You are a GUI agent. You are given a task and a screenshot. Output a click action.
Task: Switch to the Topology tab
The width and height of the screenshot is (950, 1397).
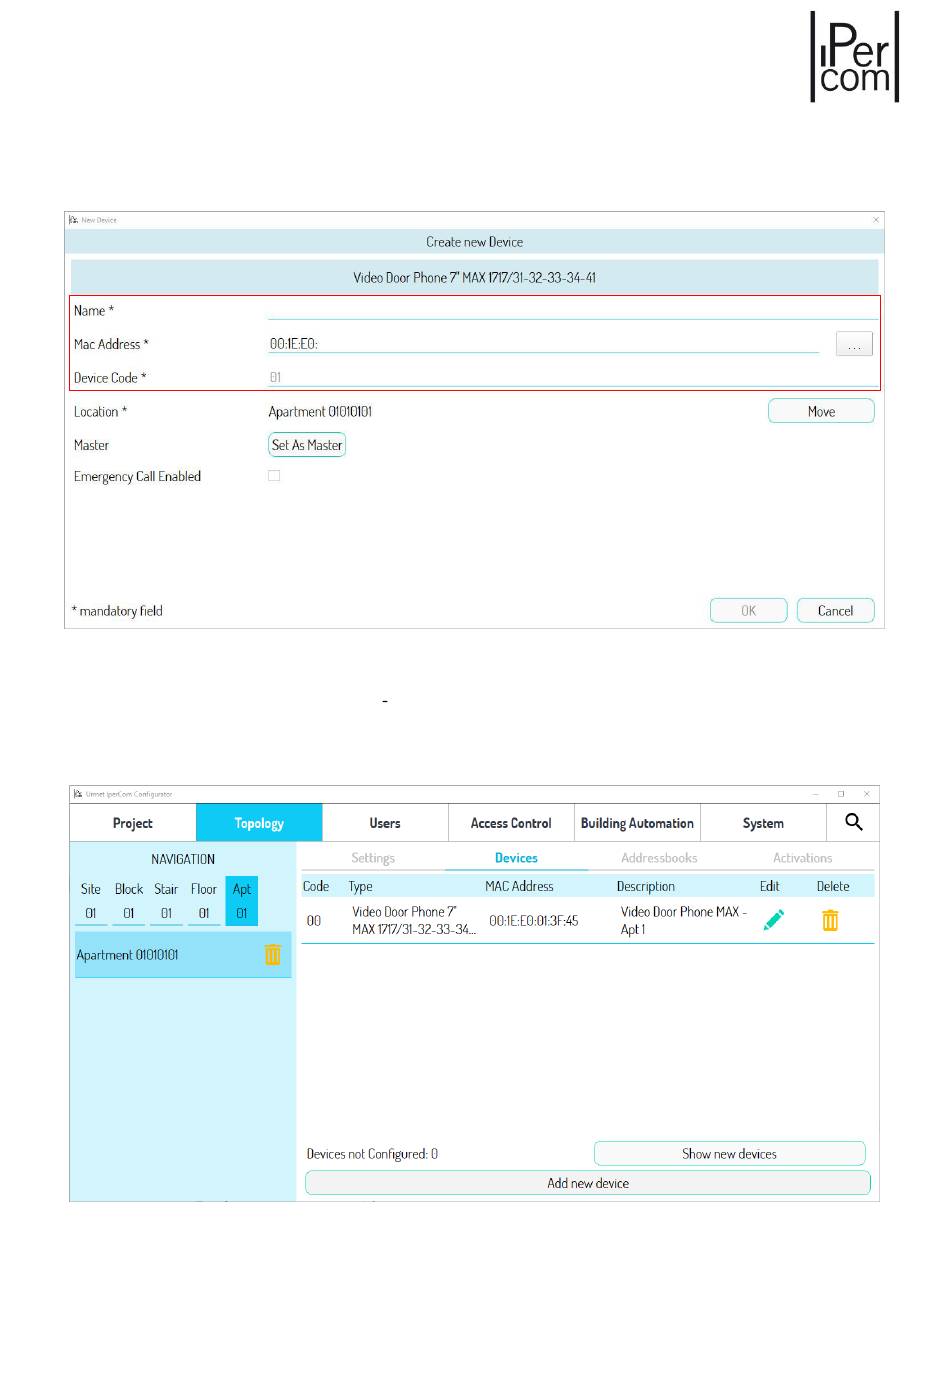point(259,823)
